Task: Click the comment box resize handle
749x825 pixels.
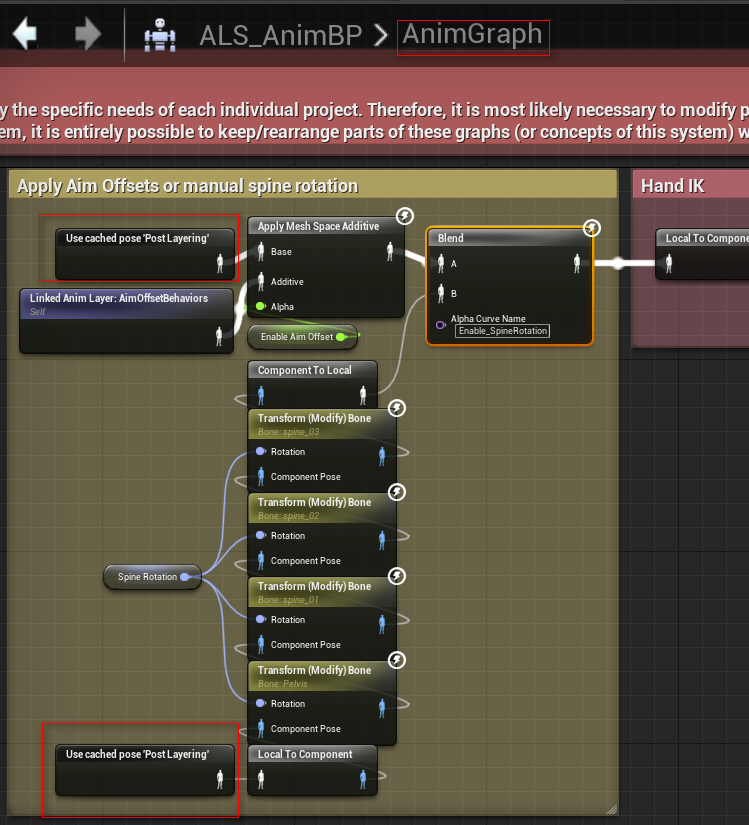Action: (x=610, y=808)
